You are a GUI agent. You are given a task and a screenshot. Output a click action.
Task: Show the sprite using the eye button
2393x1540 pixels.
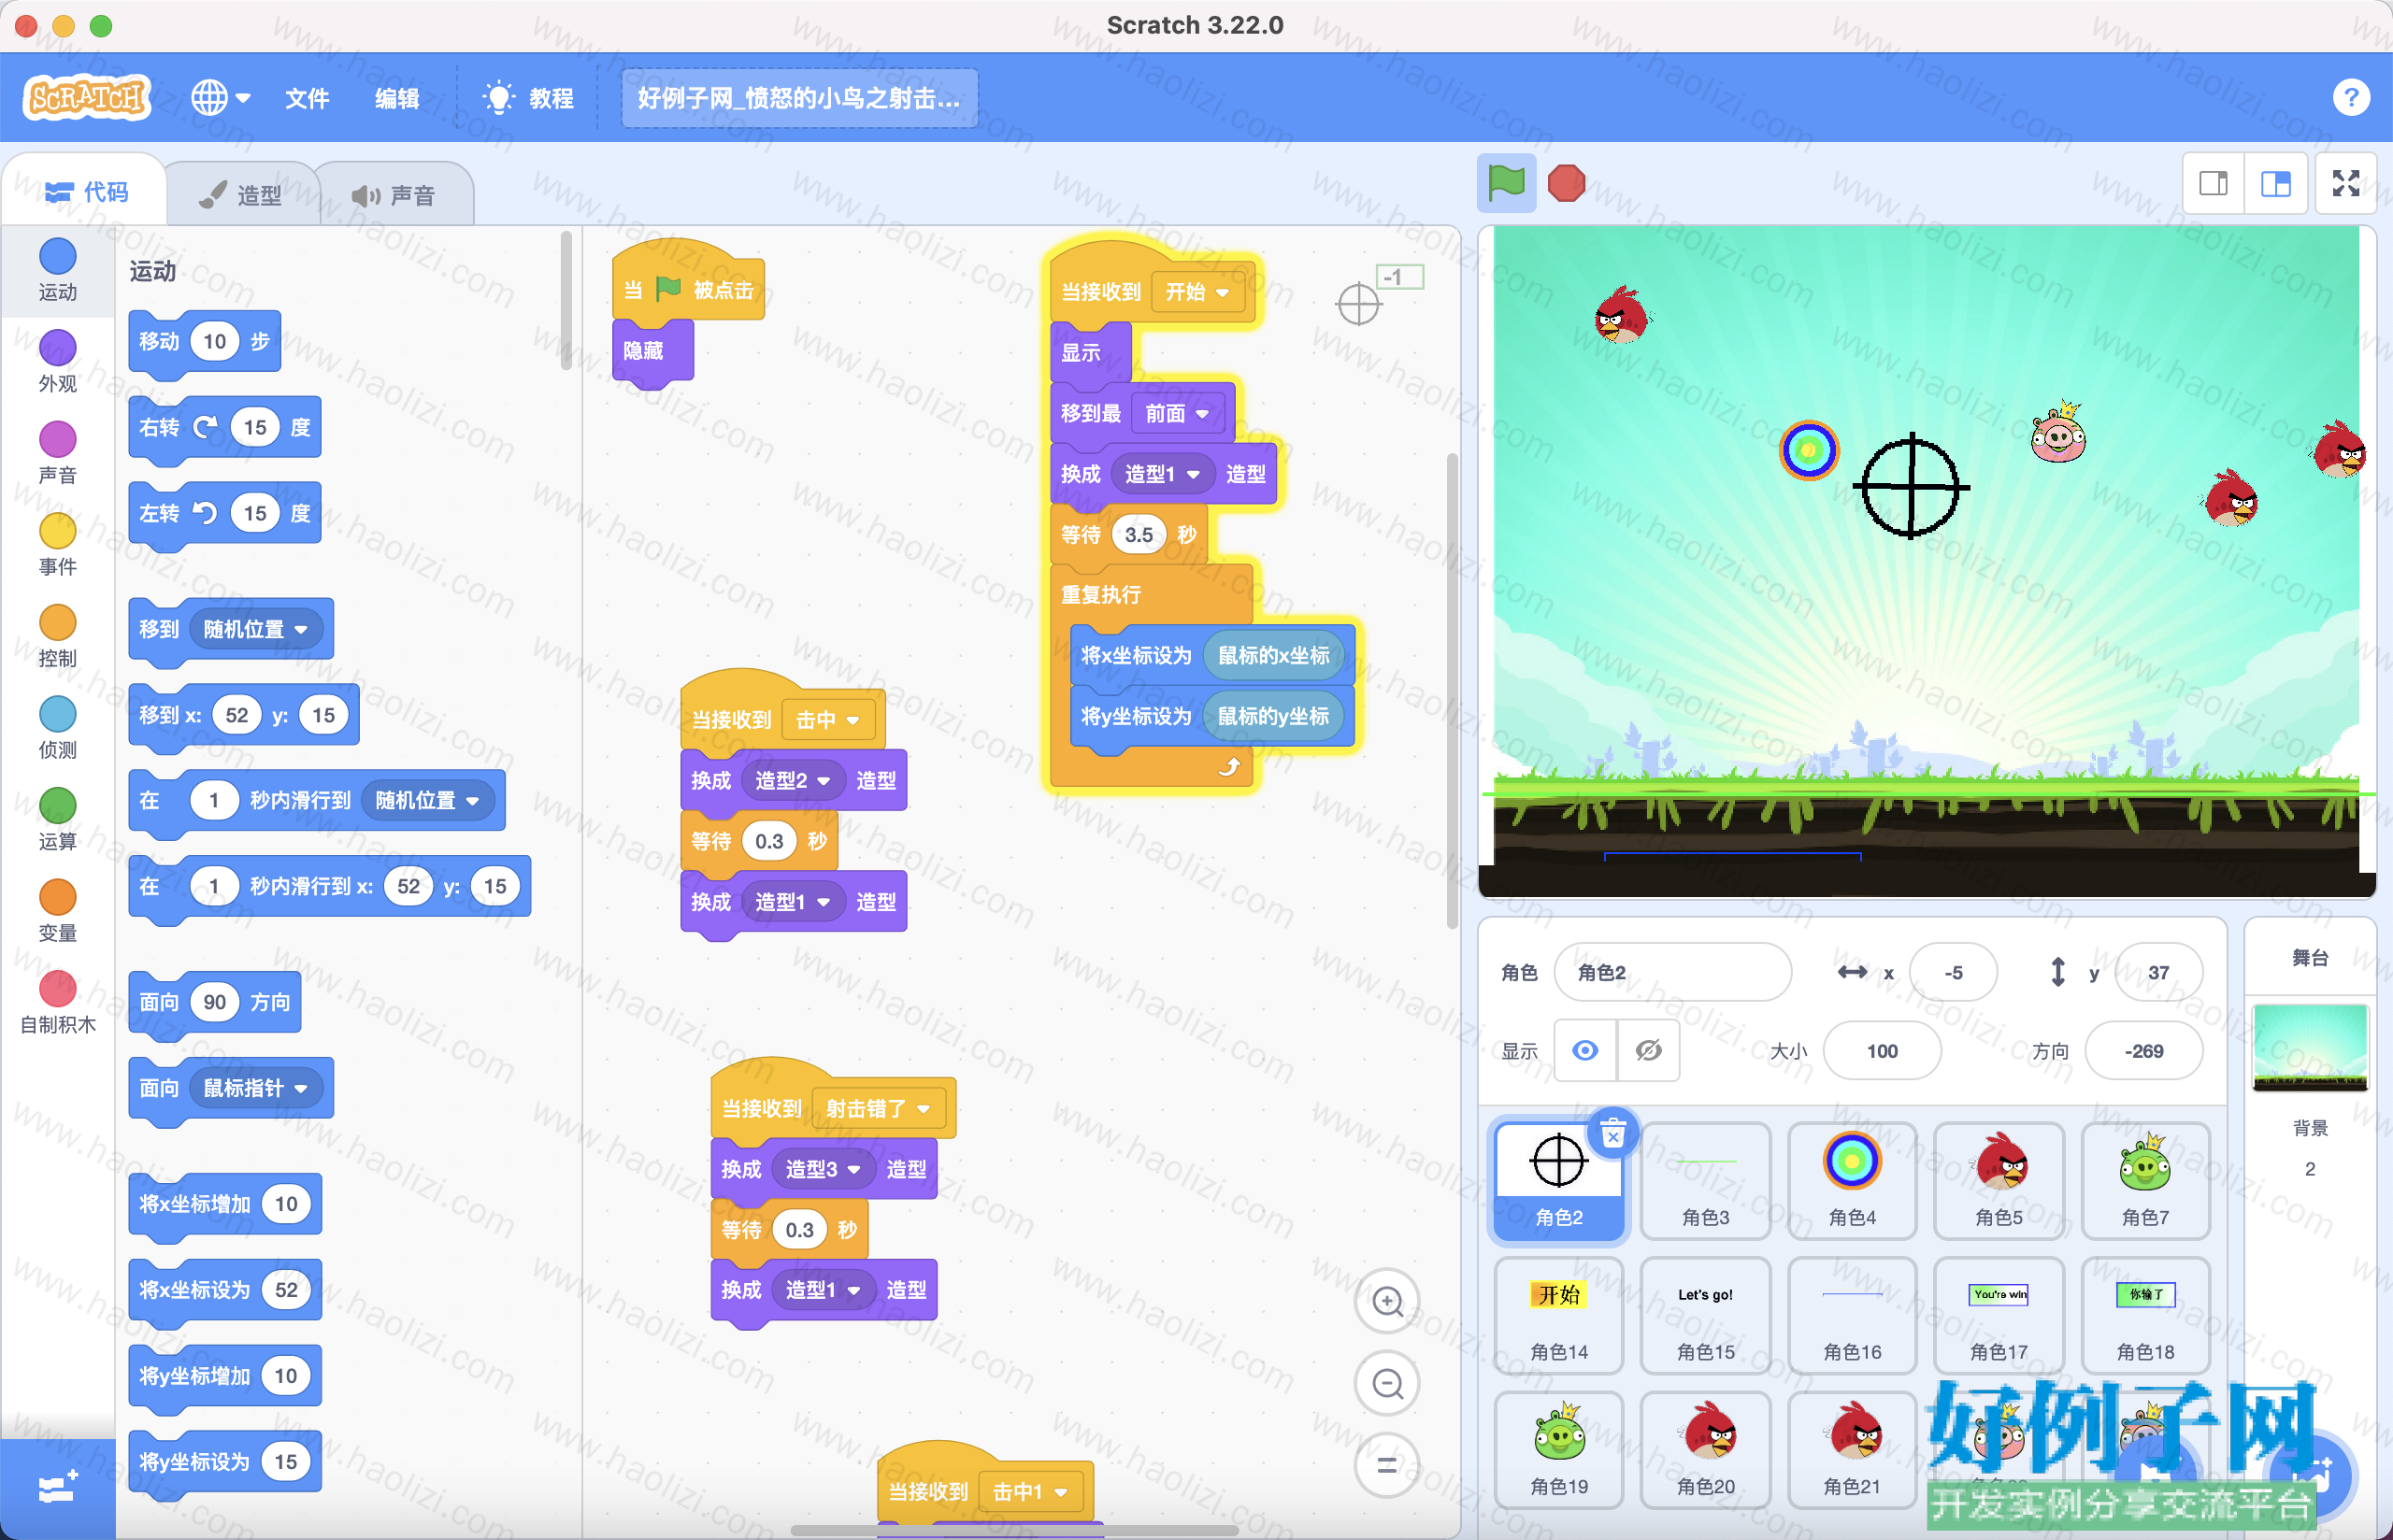1585,1051
